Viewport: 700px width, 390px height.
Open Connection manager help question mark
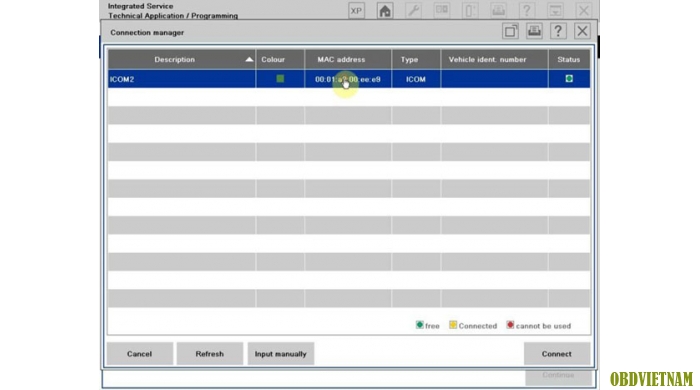[558, 31]
